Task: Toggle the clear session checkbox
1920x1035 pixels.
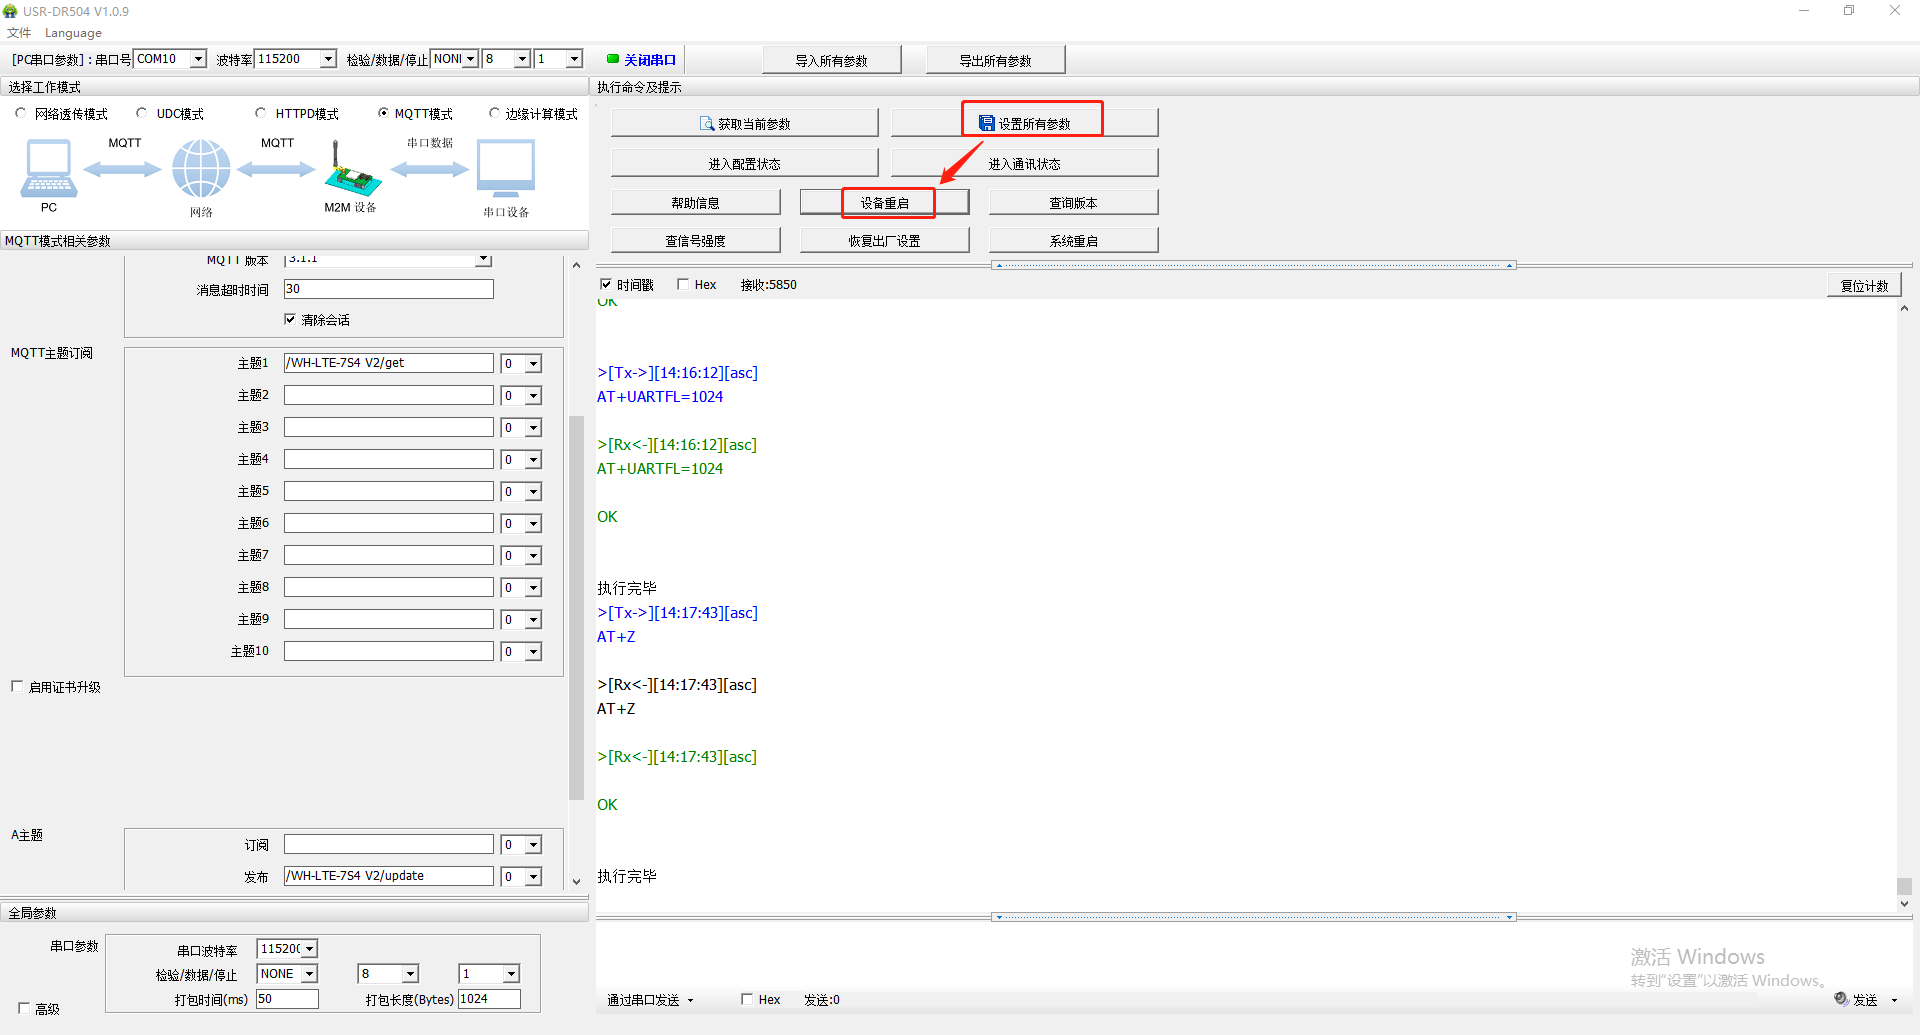Action: tap(290, 319)
